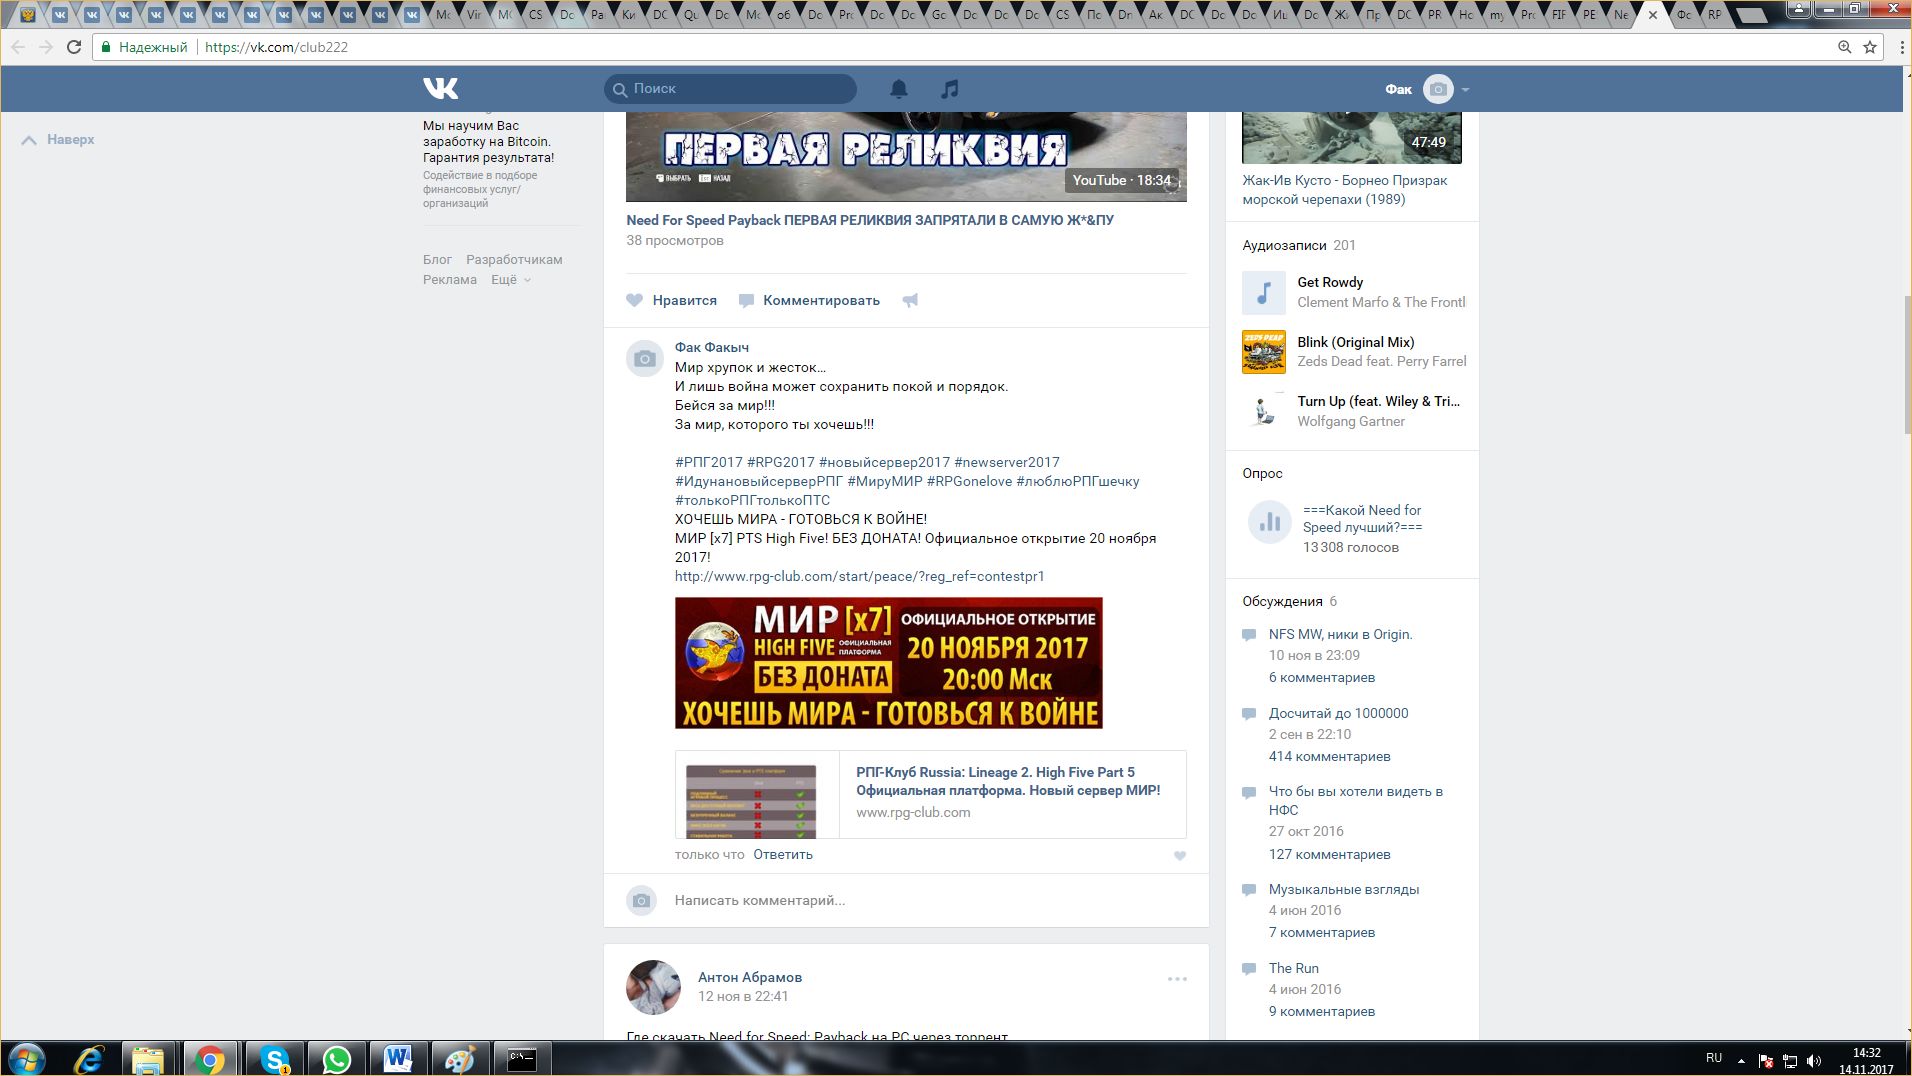The image size is (1912, 1076).
Task: Open Internet Explorer from taskbar
Action: [89, 1059]
